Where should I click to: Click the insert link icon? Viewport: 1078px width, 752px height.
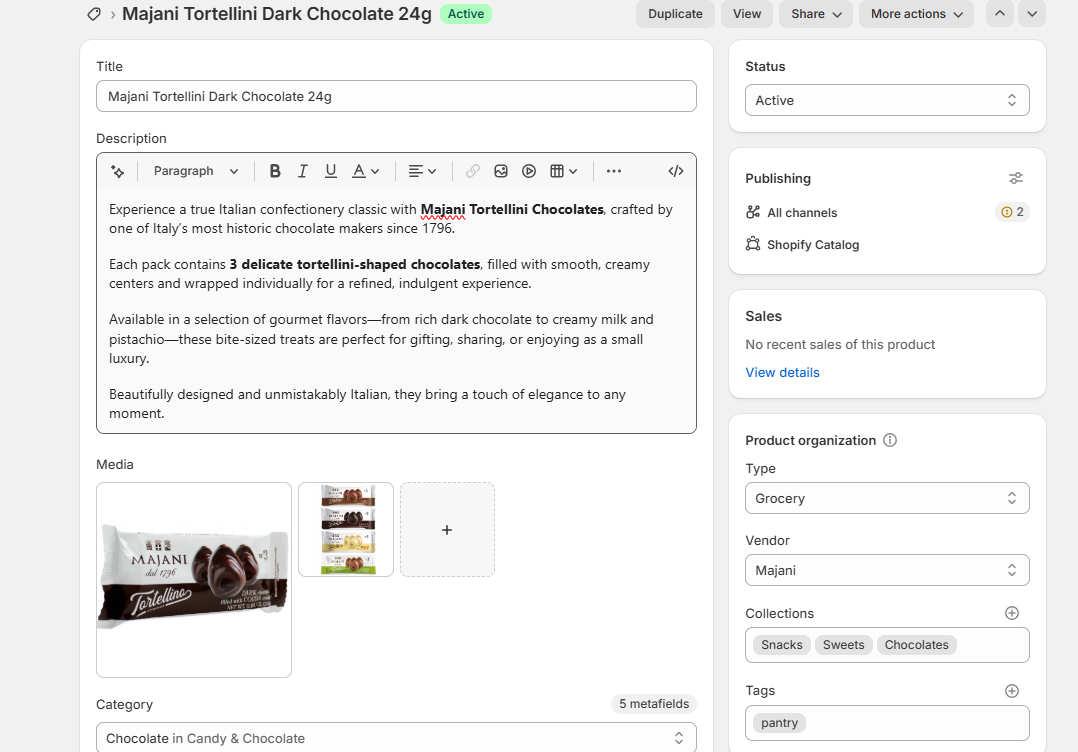(x=472, y=171)
